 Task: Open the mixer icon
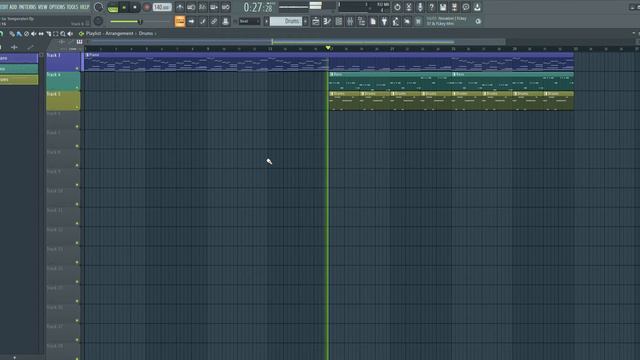coord(350,21)
